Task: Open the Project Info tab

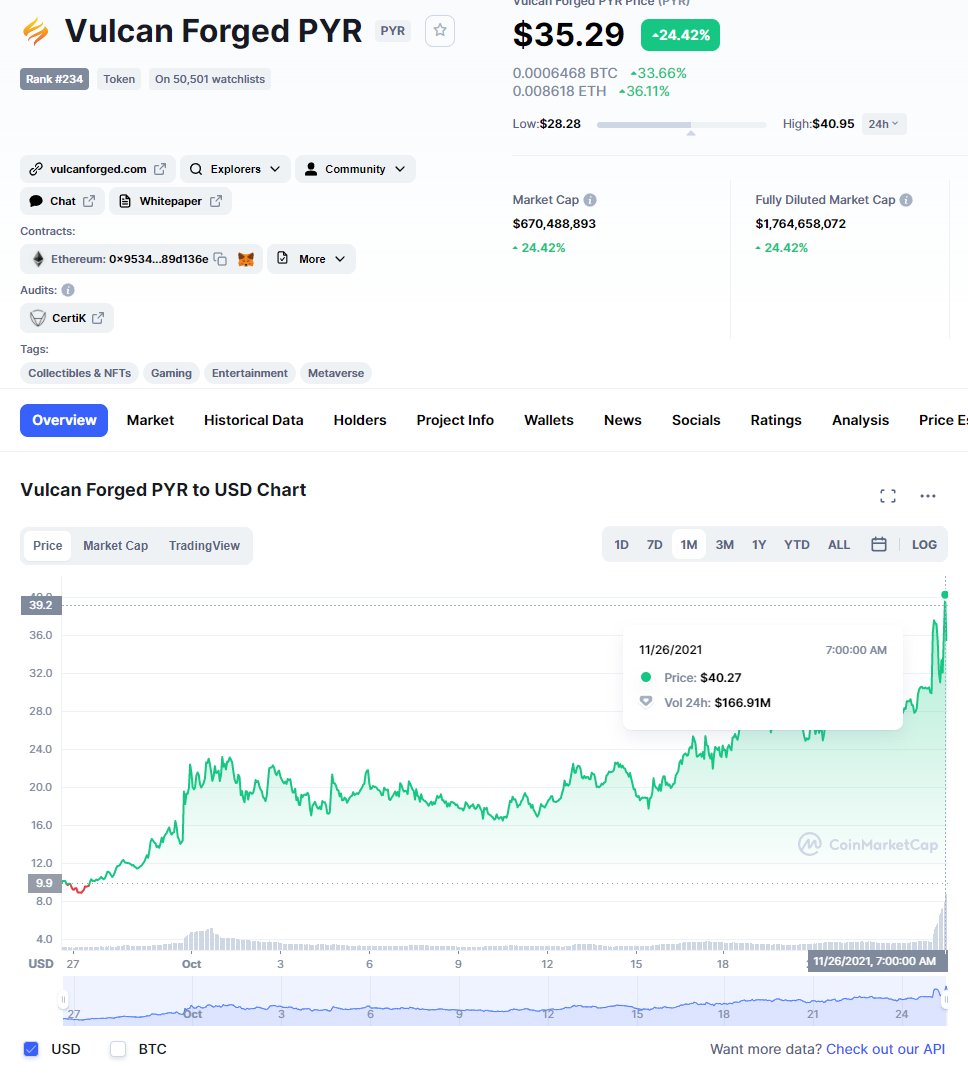Action: point(455,420)
